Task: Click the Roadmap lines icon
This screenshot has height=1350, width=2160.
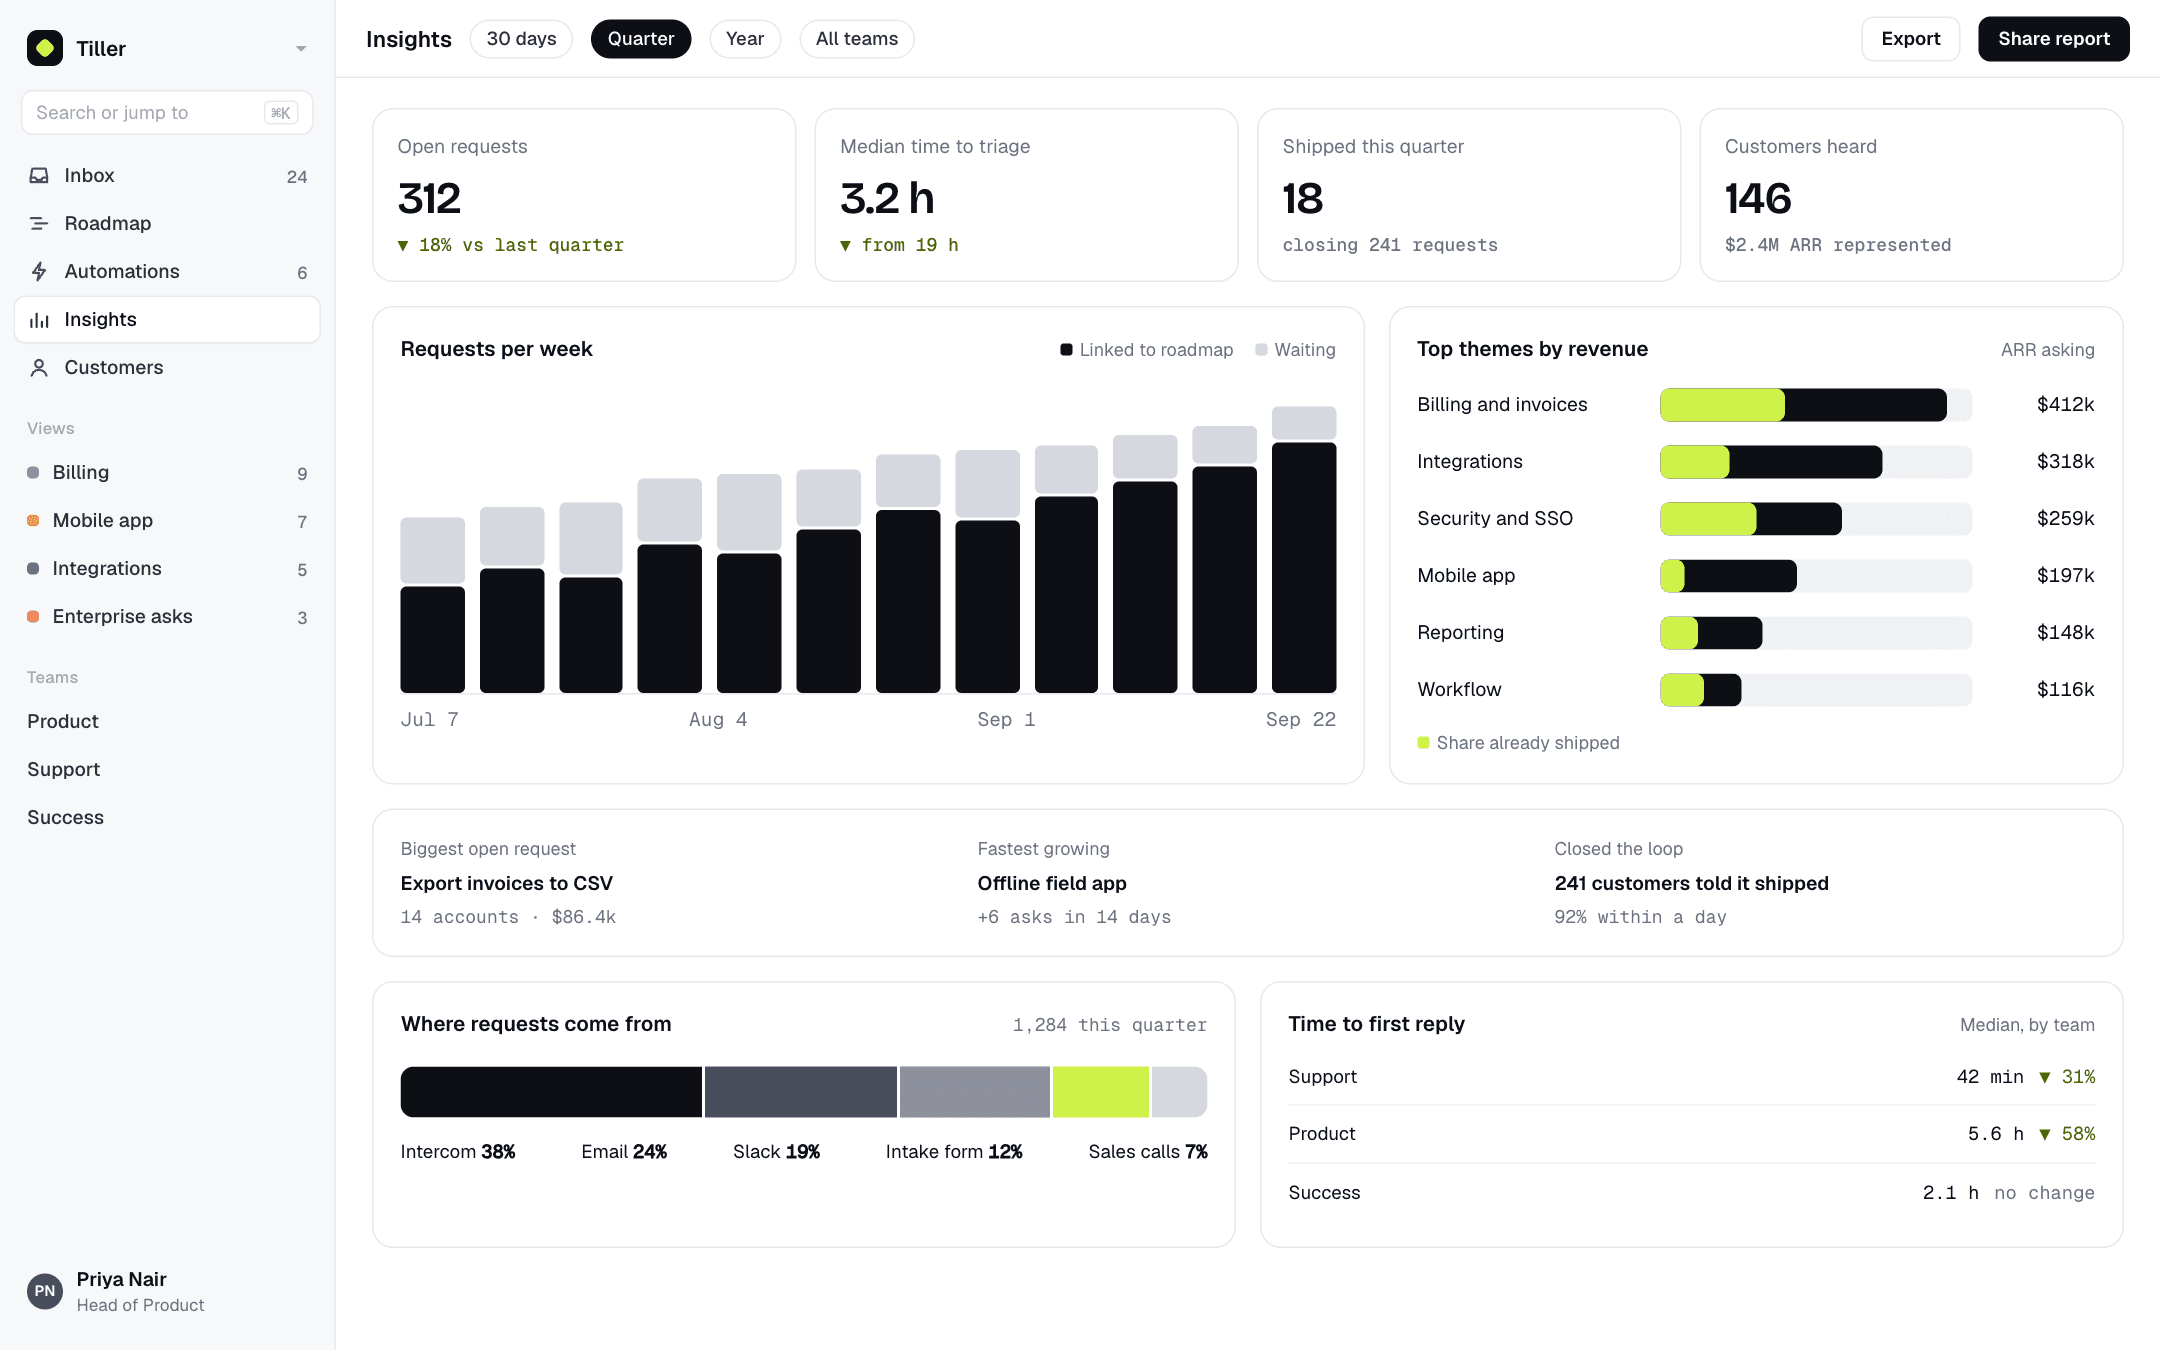Action: pos(39,224)
